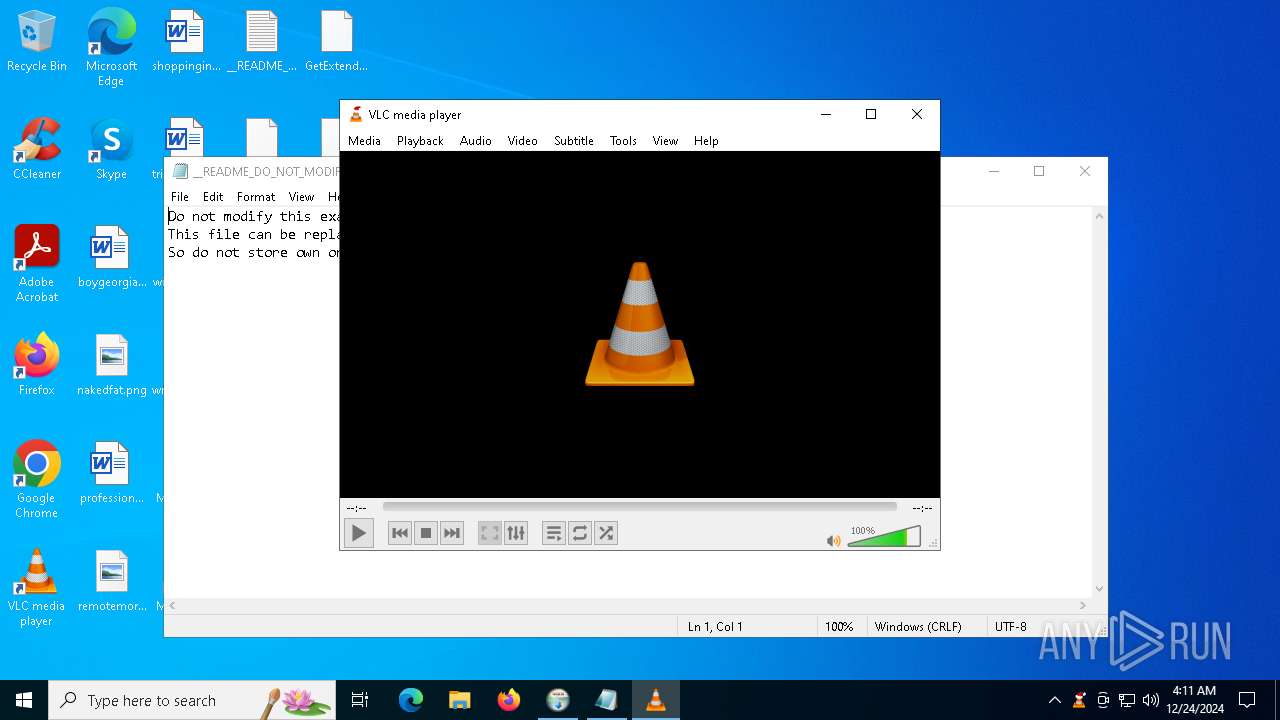
Task: Open File Explorer from taskbar
Action: 459,700
